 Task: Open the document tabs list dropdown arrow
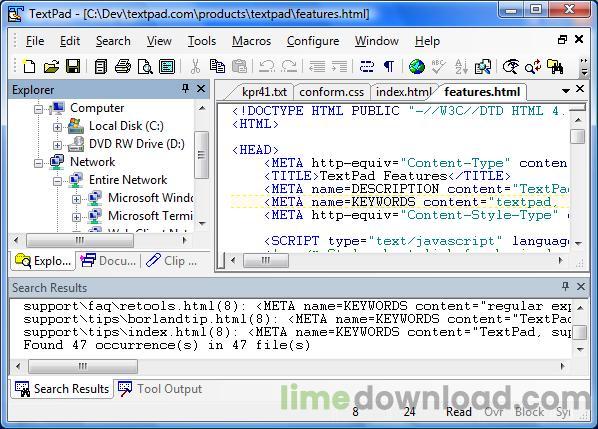pyautogui.click(x=566, y=90)
